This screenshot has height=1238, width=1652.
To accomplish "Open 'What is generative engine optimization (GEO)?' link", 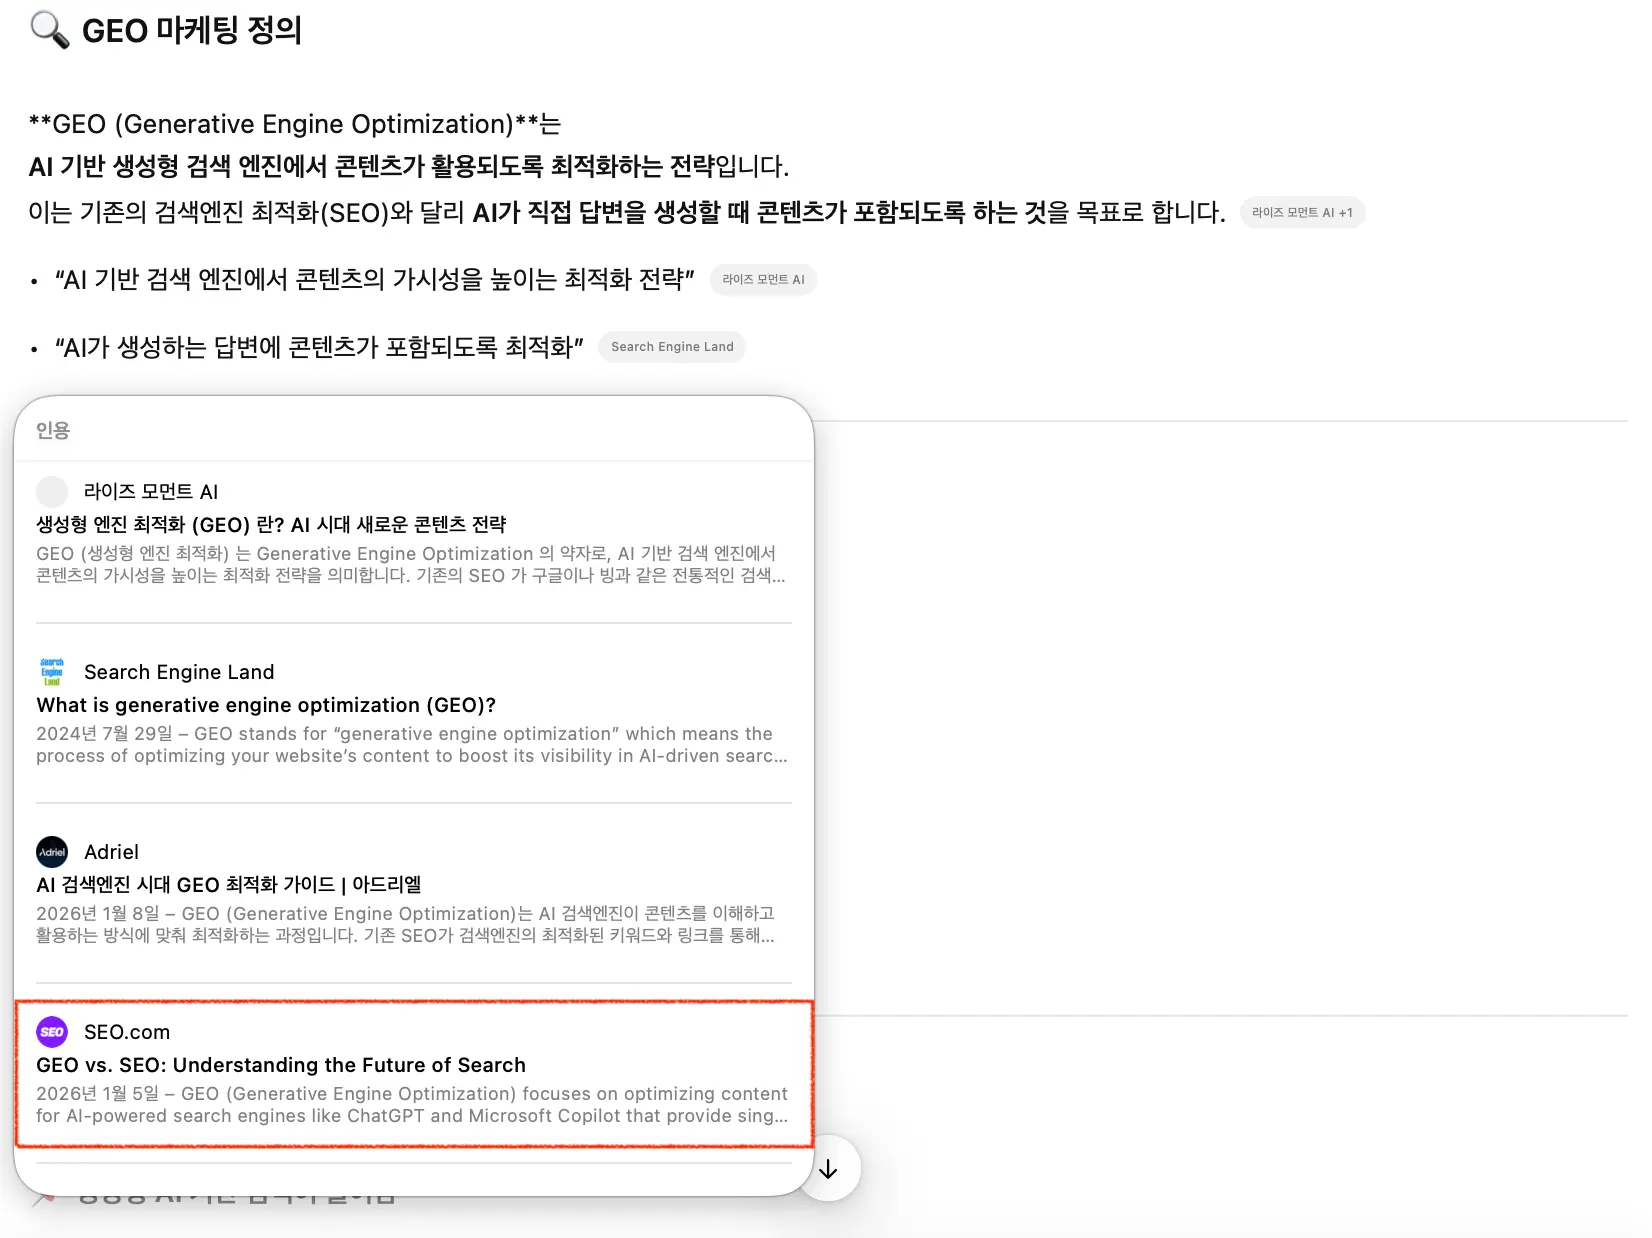I will pyautogui.click(x=266, y=705).
